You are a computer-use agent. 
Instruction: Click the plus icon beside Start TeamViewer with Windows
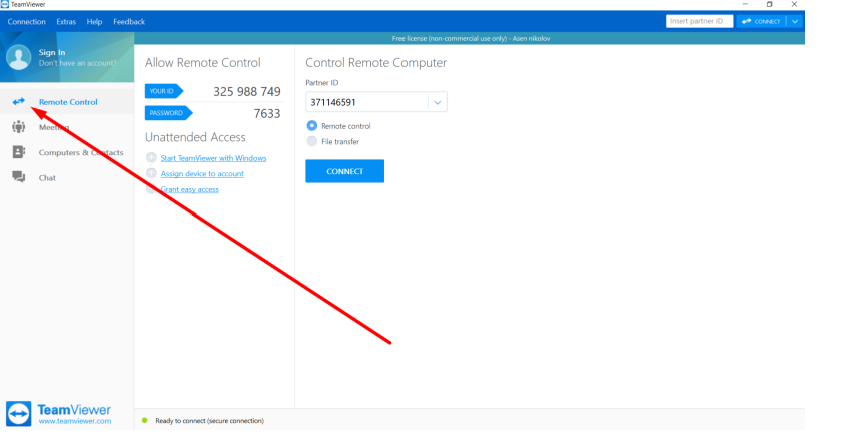[151, 158]
